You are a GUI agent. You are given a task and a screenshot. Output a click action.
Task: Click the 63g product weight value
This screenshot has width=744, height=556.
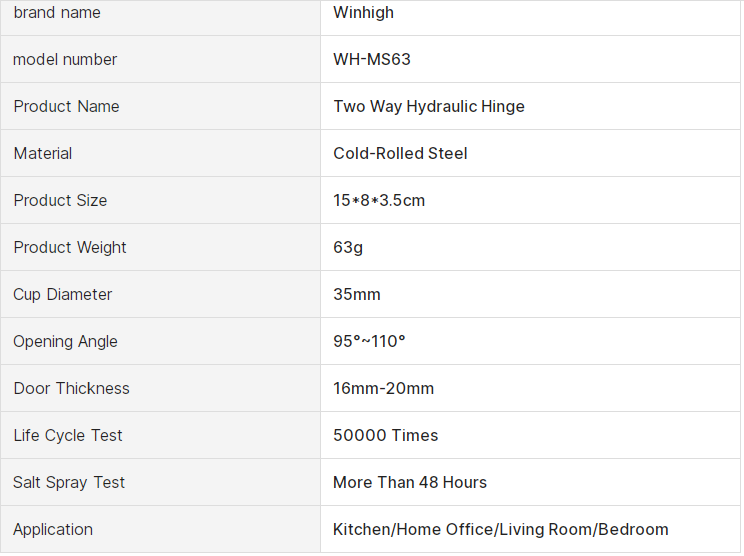point(348,248)
